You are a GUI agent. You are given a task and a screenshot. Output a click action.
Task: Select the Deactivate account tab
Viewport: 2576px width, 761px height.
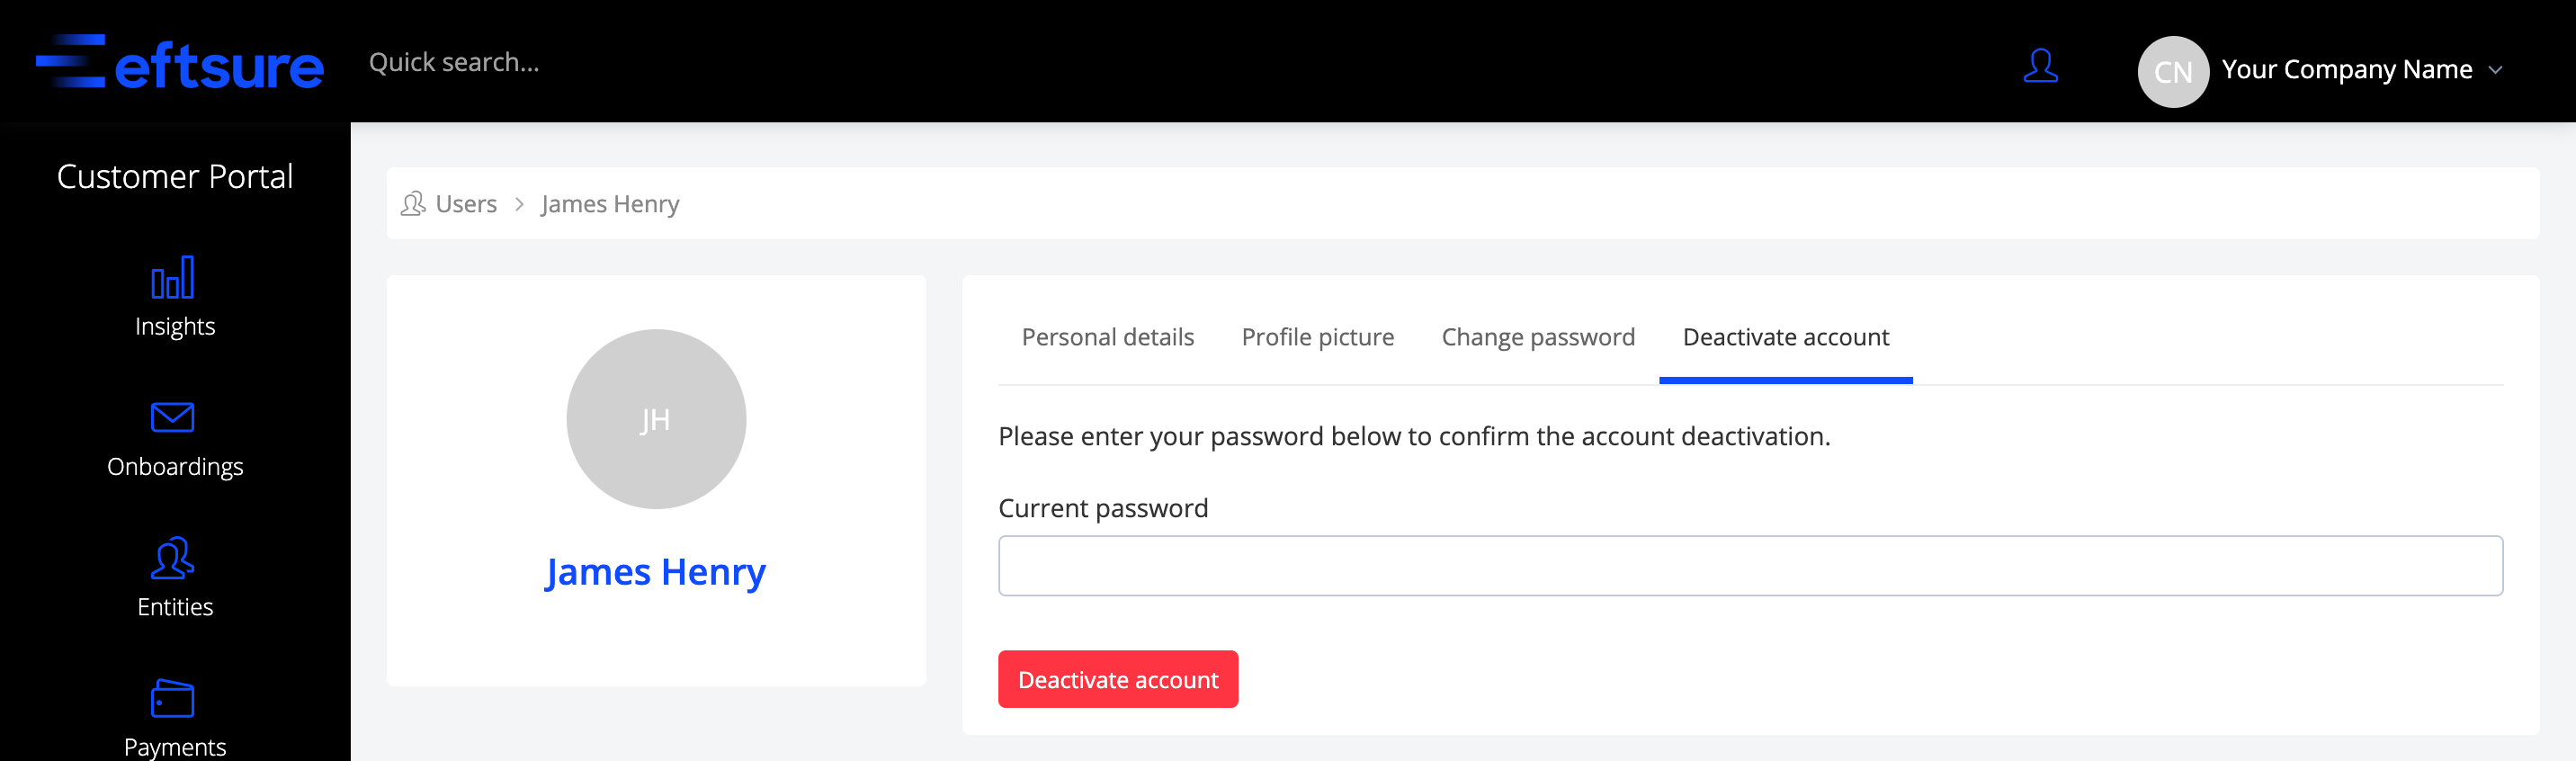[x=1785, y=337]
